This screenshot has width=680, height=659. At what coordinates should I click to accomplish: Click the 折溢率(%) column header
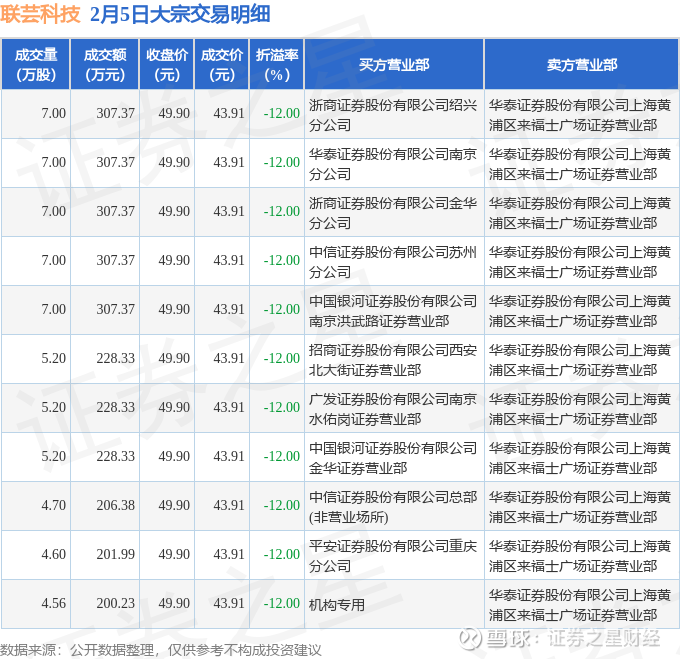[x=277, y=64]
